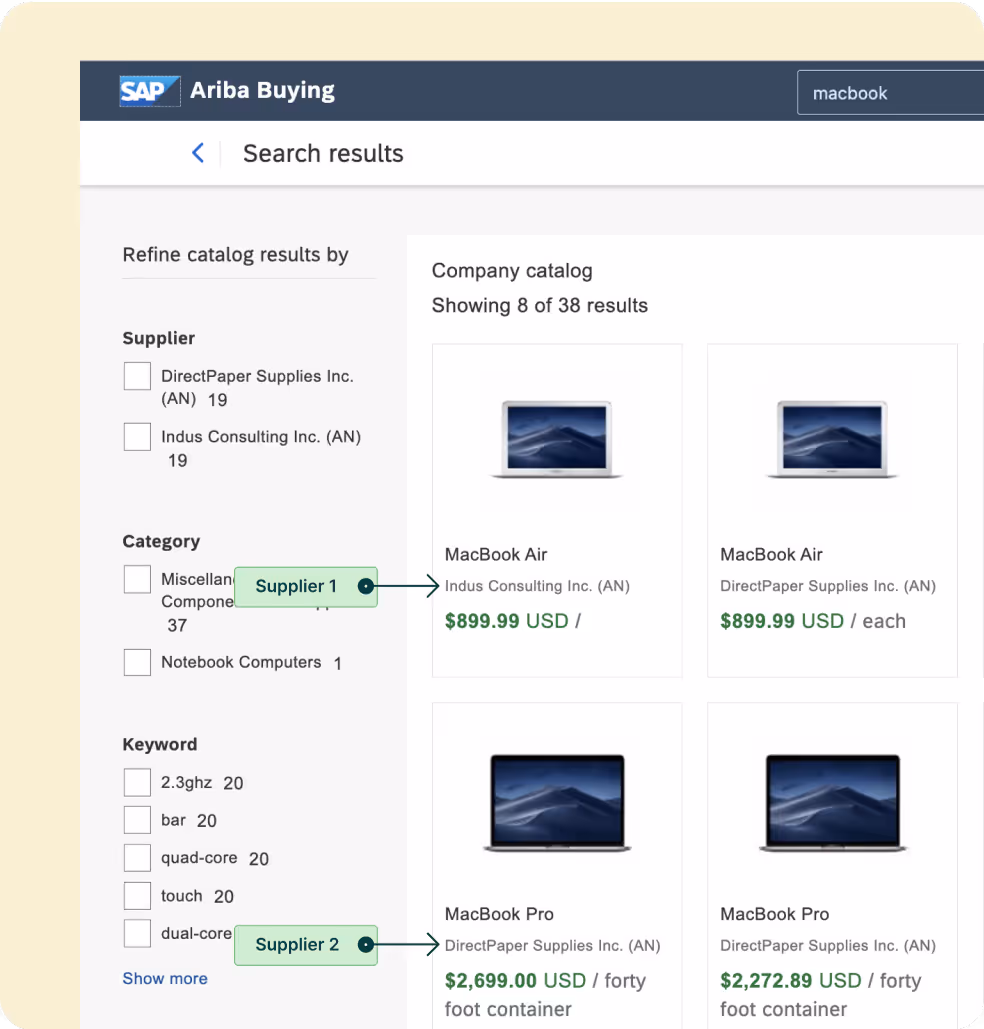984x1029 pixels.
Task: Open MacBook Air title from Indus Consulting
Action: (x=496, y=555)
